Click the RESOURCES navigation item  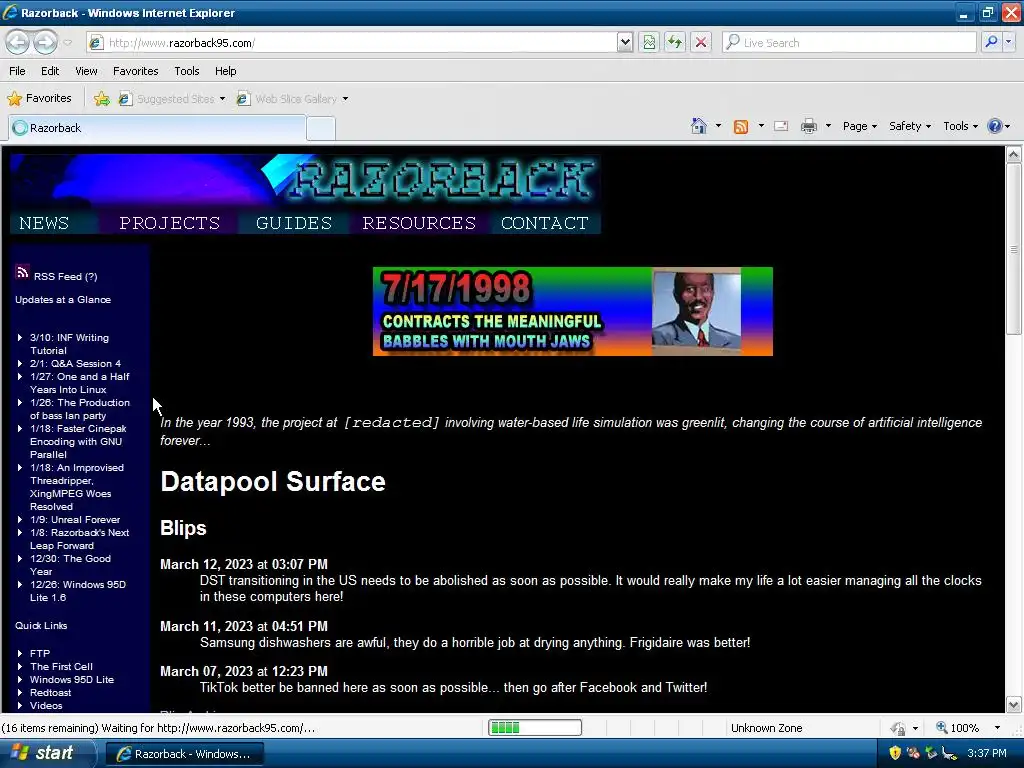click(419, 223)
